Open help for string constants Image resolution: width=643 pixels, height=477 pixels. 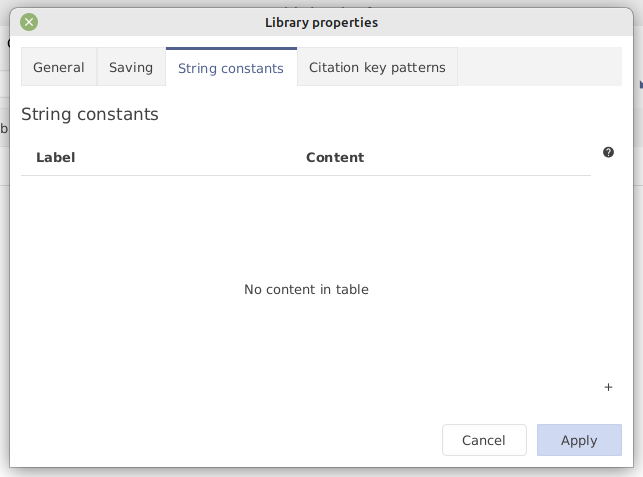[608, 152]
